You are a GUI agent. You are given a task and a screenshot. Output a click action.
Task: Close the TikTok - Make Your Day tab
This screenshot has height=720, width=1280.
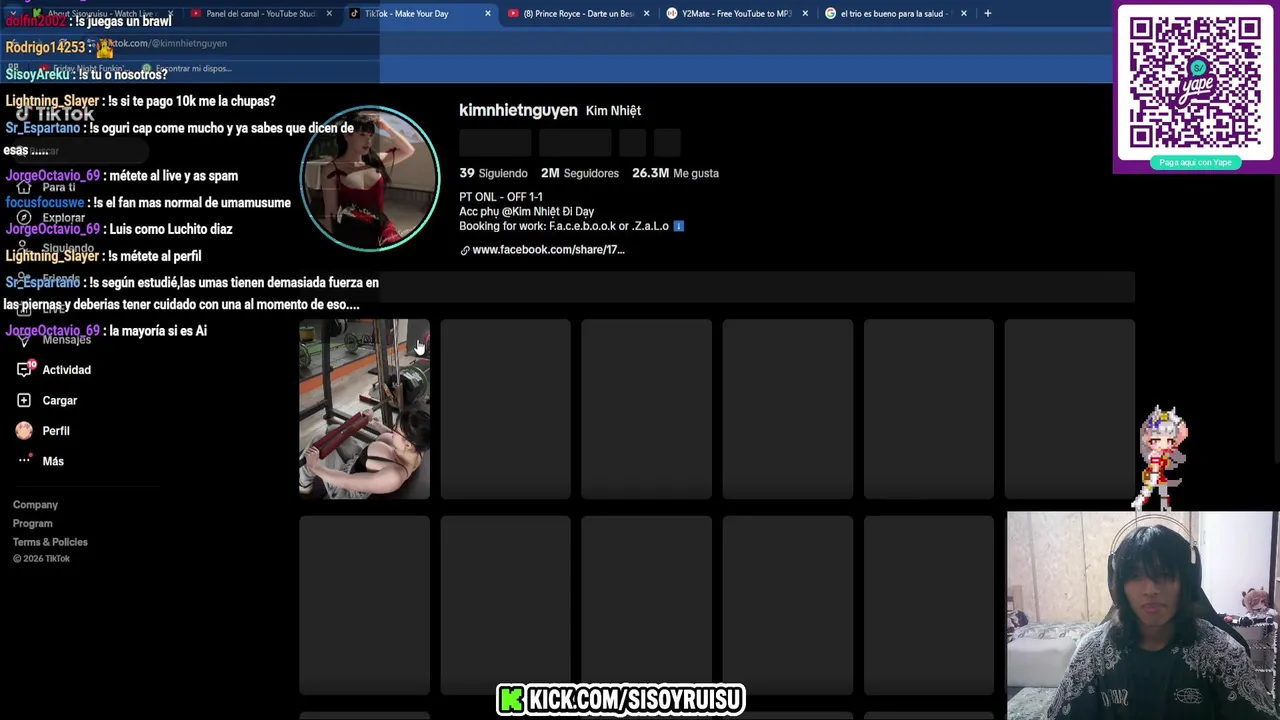tap(488, 13)
